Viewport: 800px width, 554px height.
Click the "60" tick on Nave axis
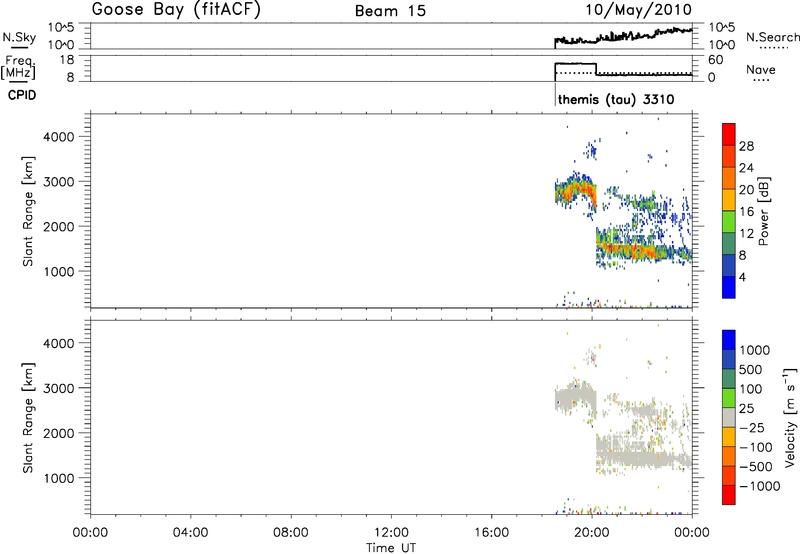[x=715, y=60]
